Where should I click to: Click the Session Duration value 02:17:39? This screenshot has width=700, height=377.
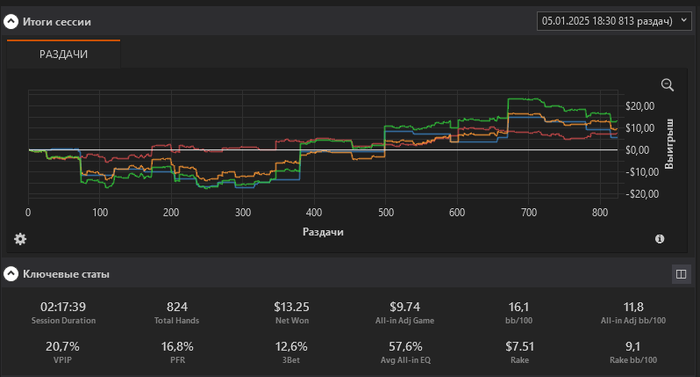point(63,307)
